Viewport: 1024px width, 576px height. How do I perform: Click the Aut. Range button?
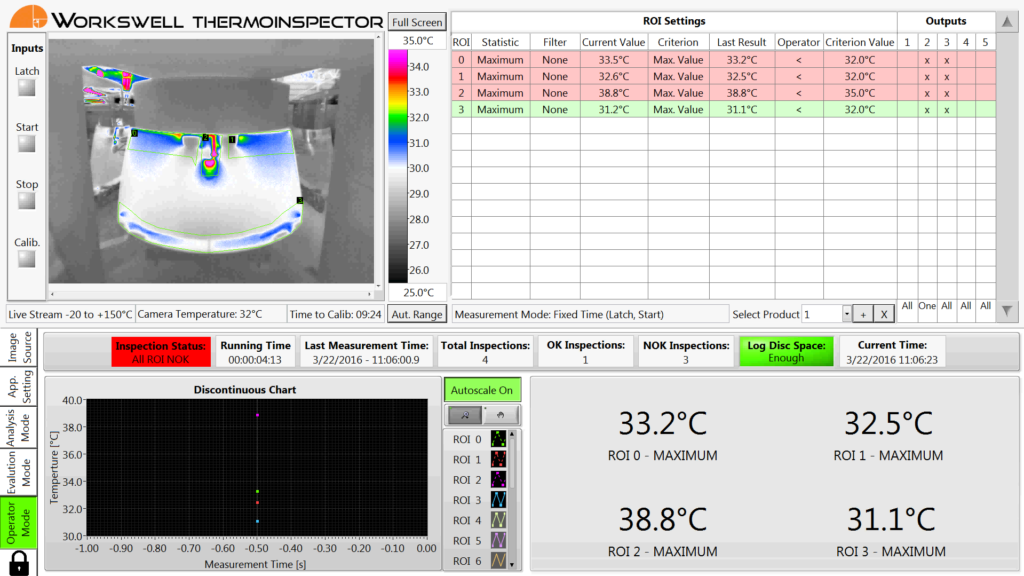coord(417,314)
